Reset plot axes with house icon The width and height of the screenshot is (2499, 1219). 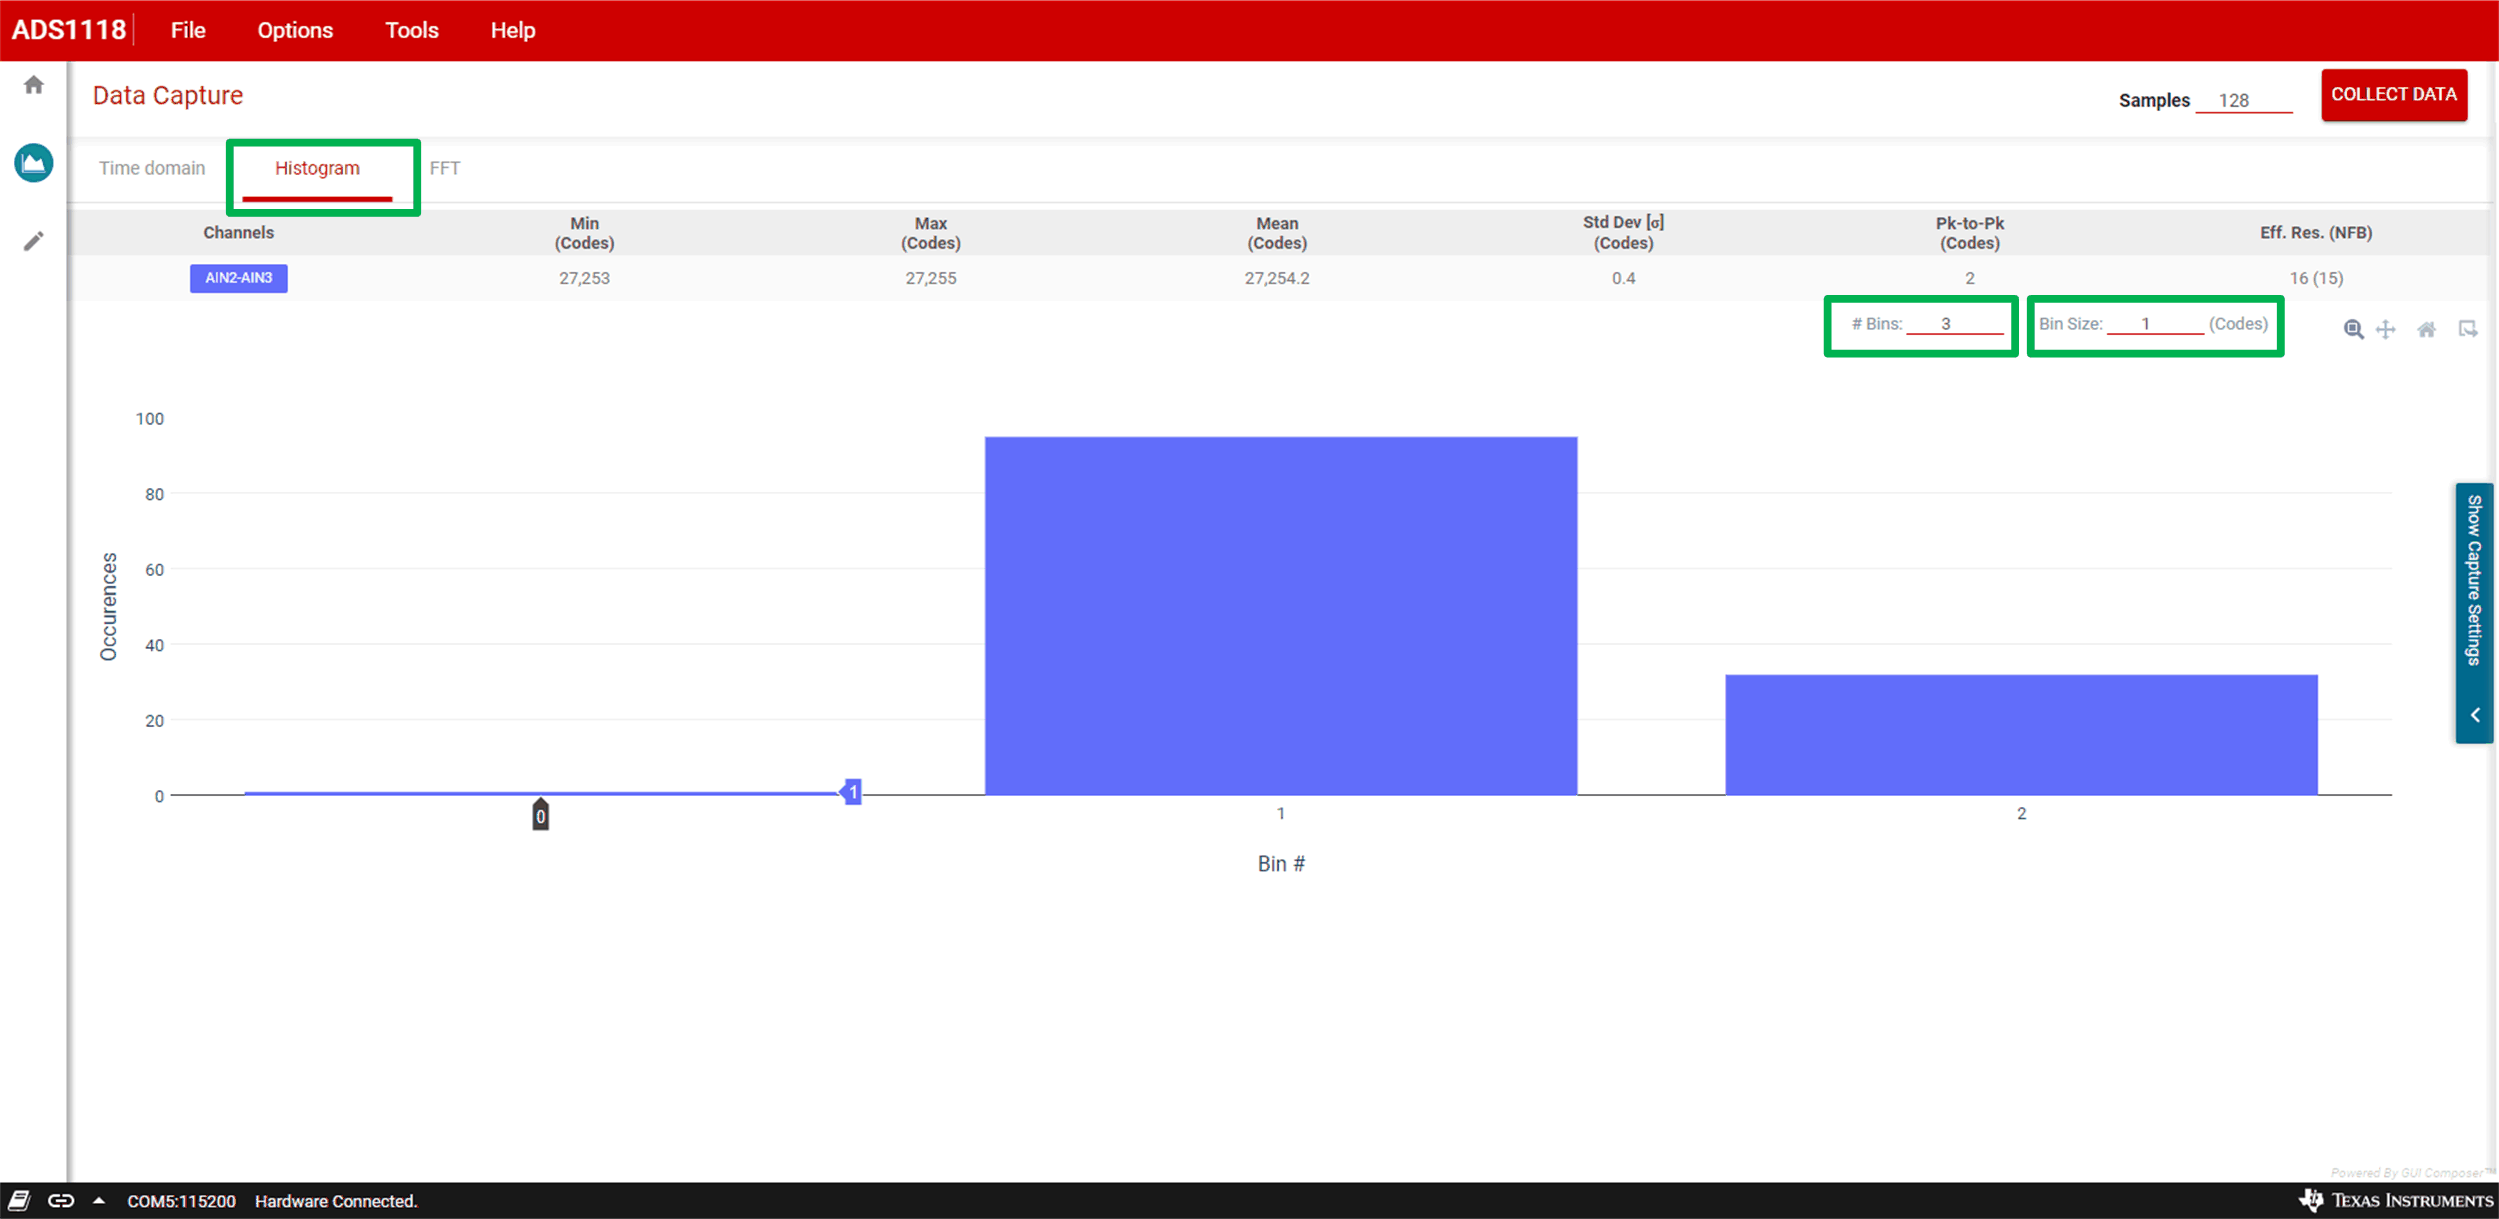[2427, 329]
